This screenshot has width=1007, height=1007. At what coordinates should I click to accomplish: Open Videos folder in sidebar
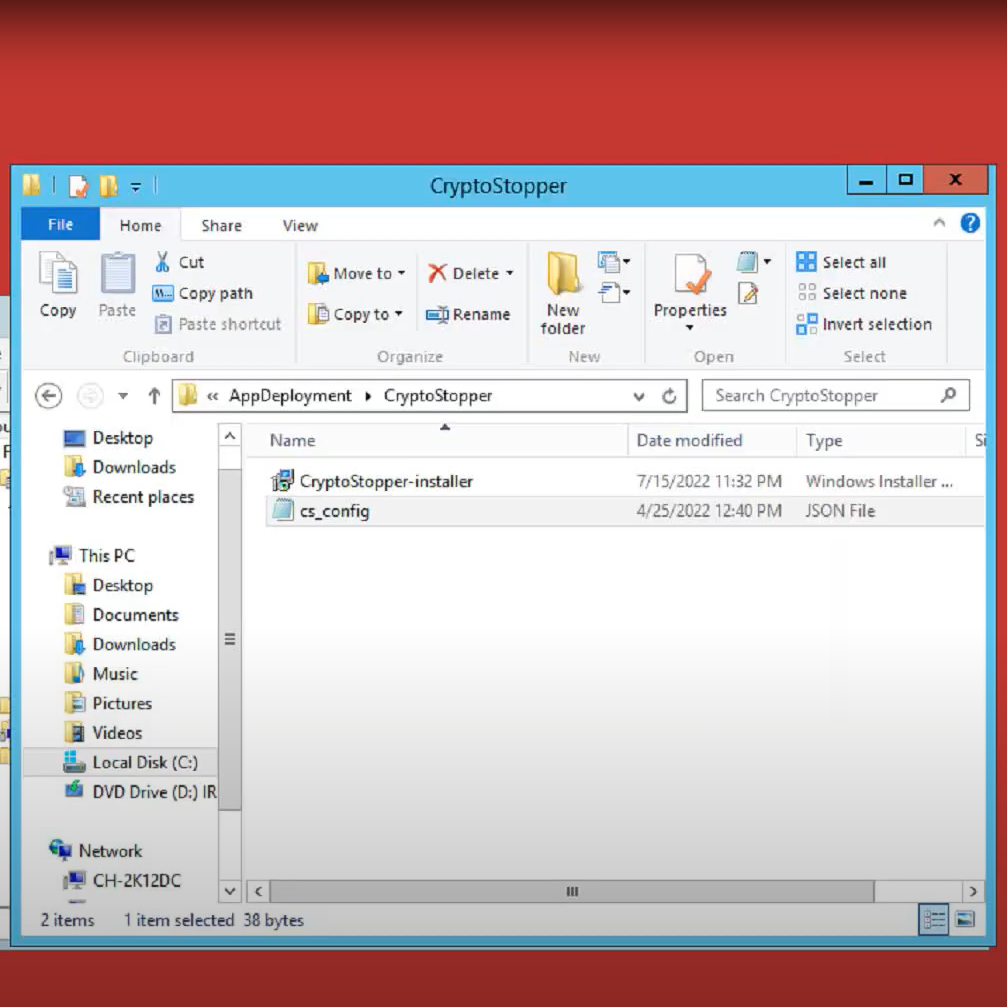pyautogui.click(x=103, y=733)
